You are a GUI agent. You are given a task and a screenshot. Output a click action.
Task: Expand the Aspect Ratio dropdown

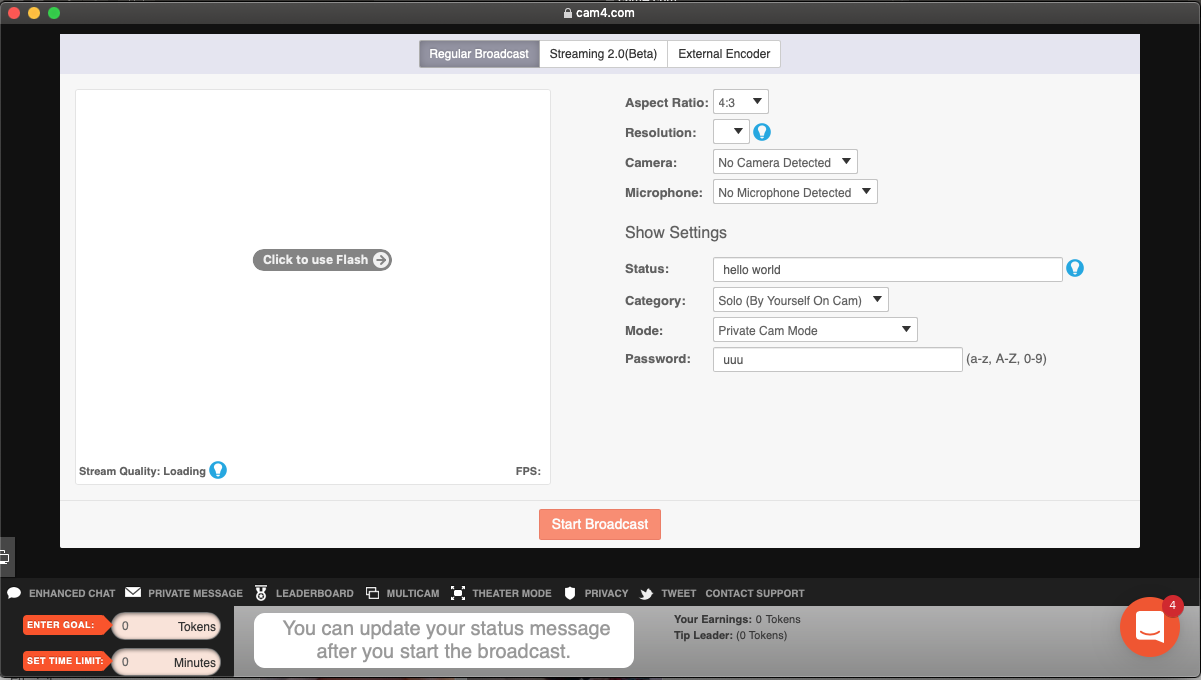[740, 102]
